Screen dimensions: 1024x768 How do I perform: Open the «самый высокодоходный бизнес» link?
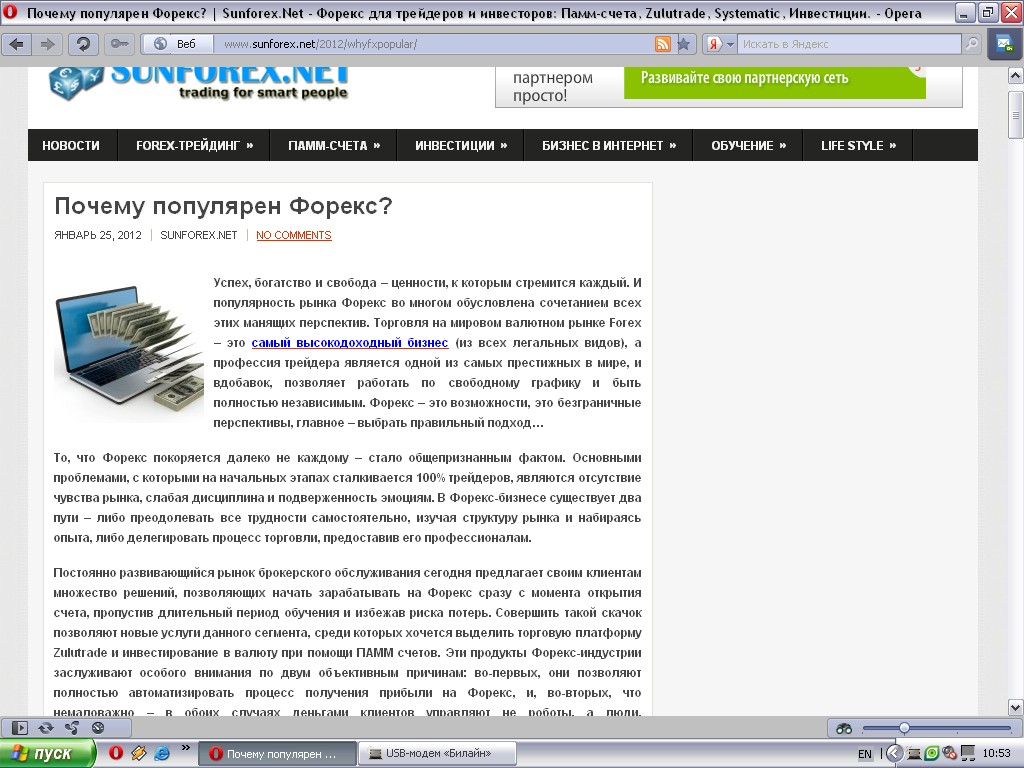coord(349,342)
